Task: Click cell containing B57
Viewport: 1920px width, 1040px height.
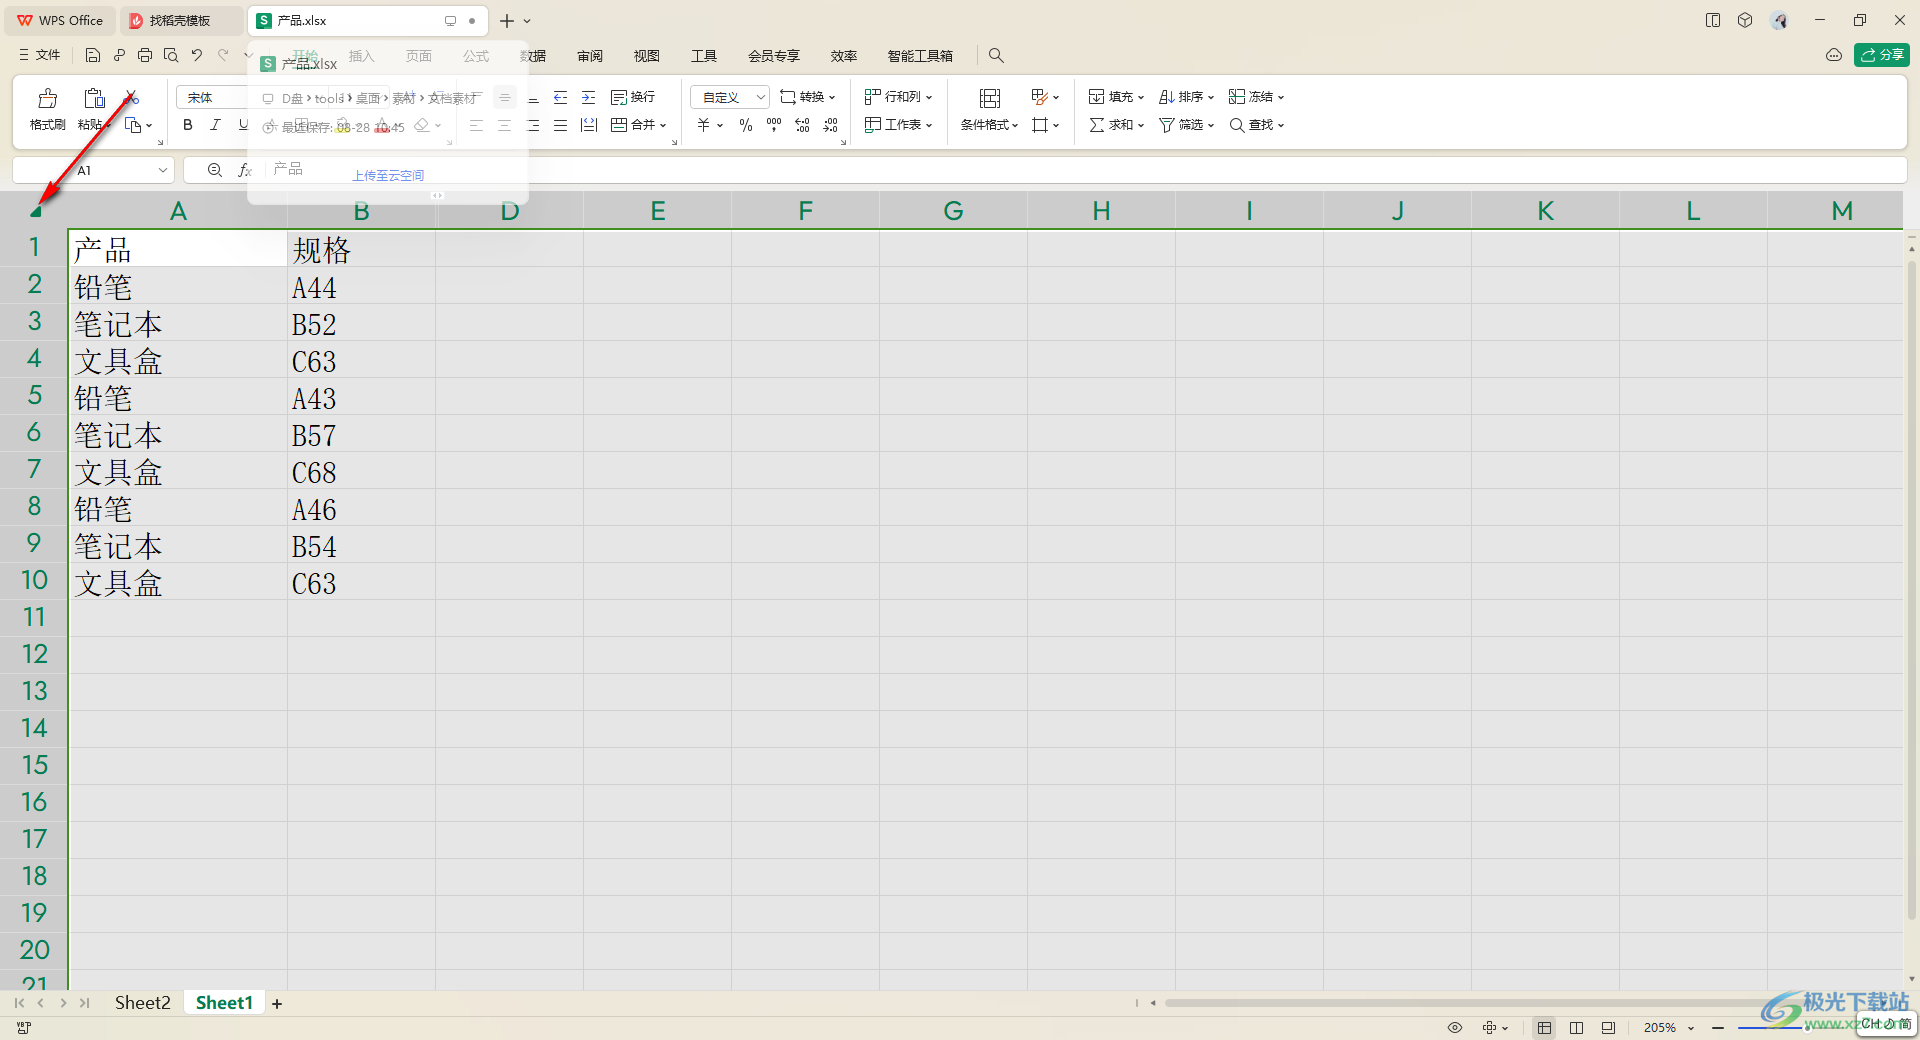Action: tap(361, 434)
